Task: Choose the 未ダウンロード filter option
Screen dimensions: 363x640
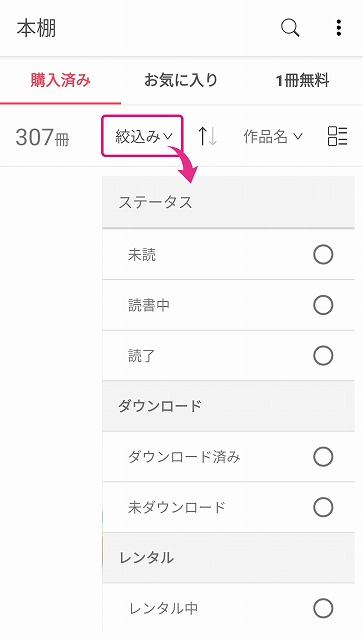Action: click(x=228, y=507)
